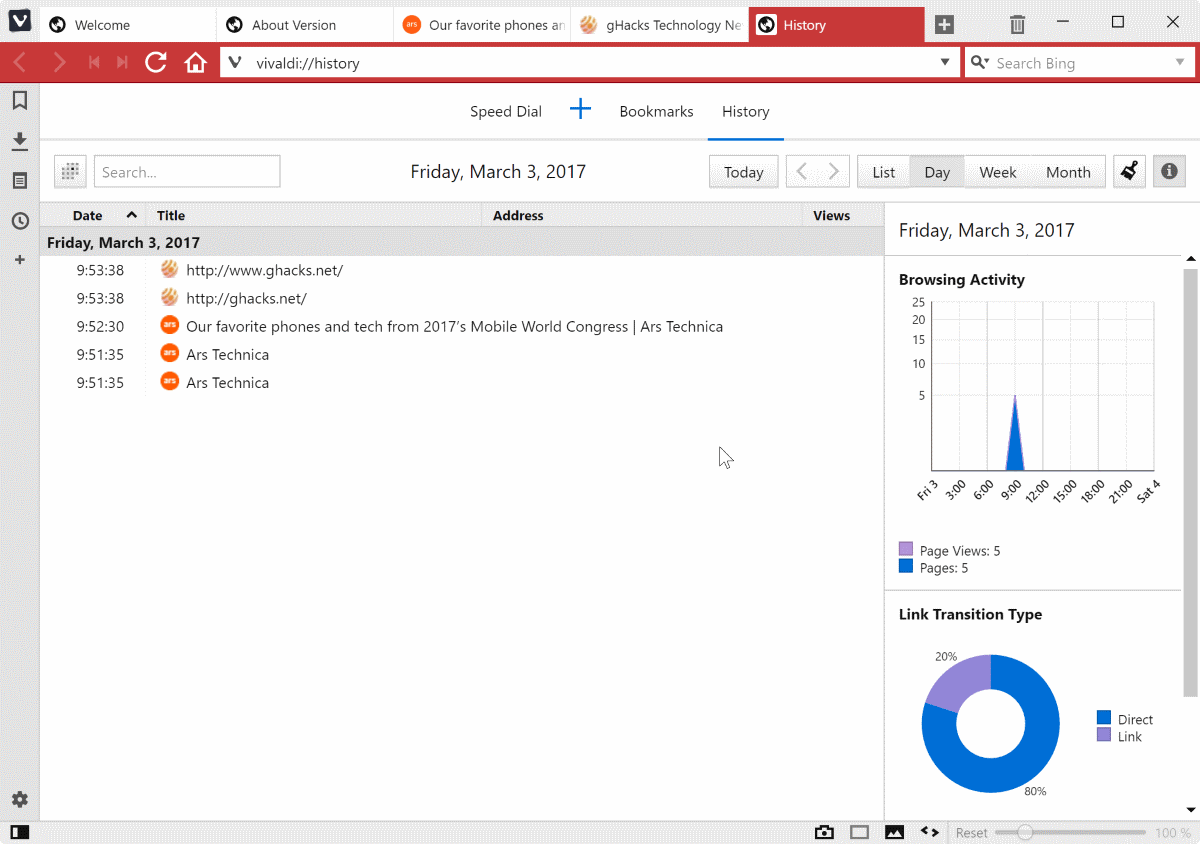Open the Bookmarks start page tab
This screenshot has width=1200, height=844.
(656, 112)
